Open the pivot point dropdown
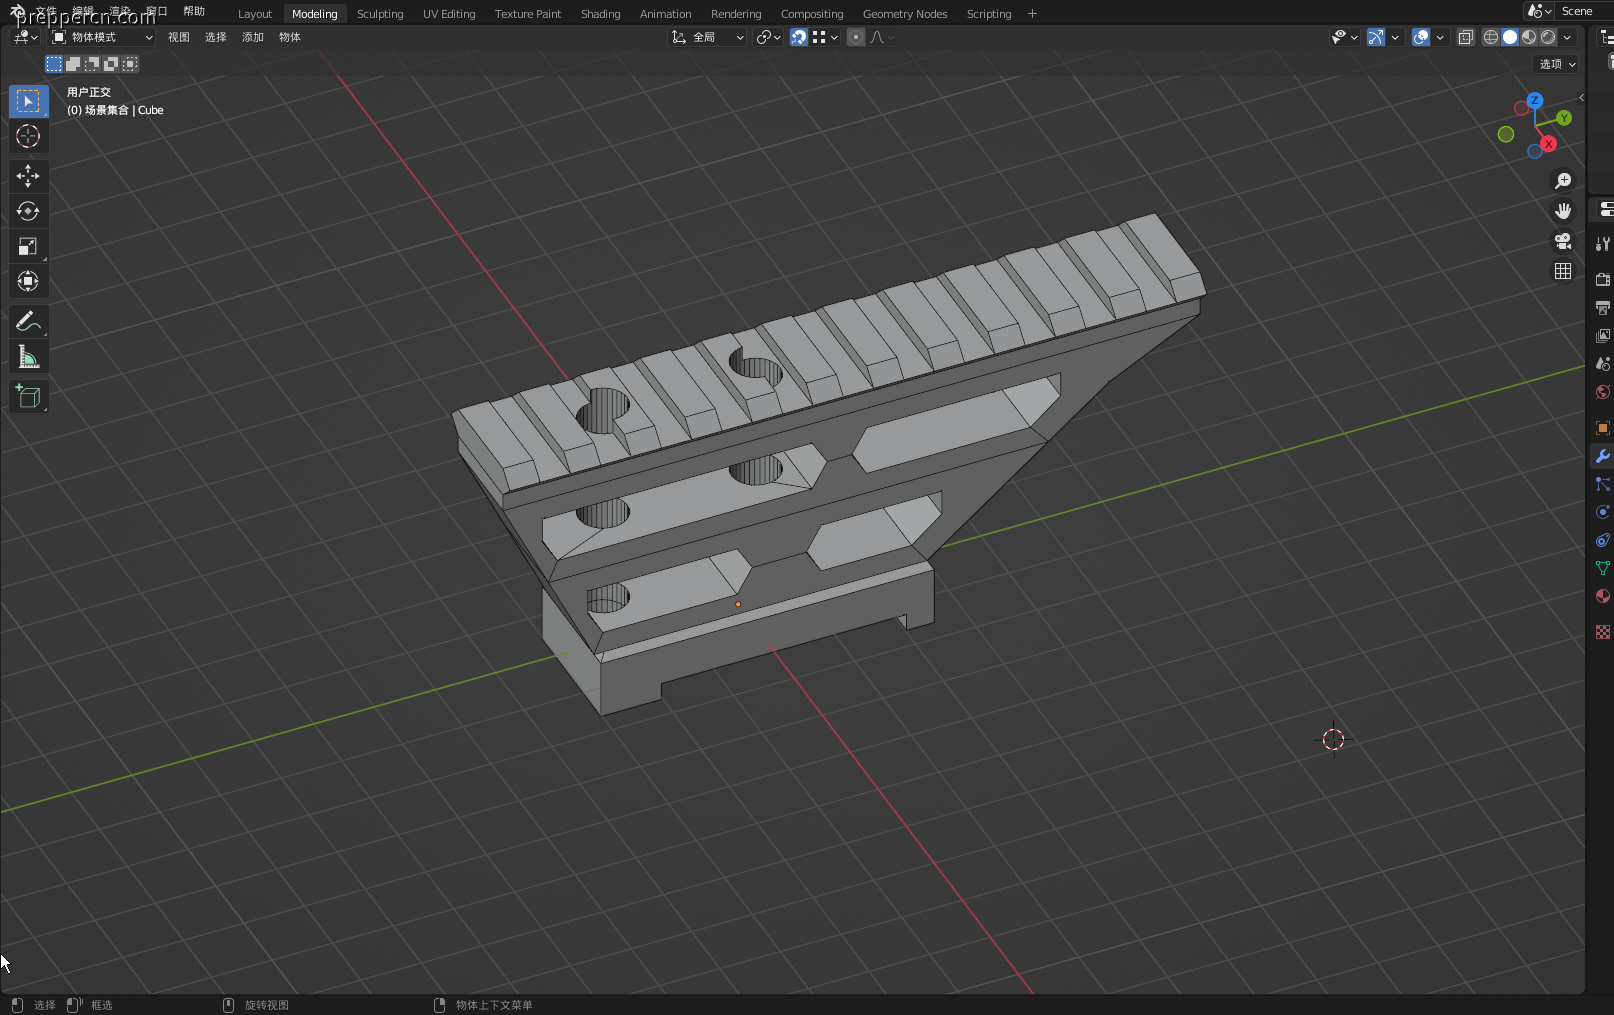The width and height of the screenshot is (1614, 1015). tap(768, 37)
